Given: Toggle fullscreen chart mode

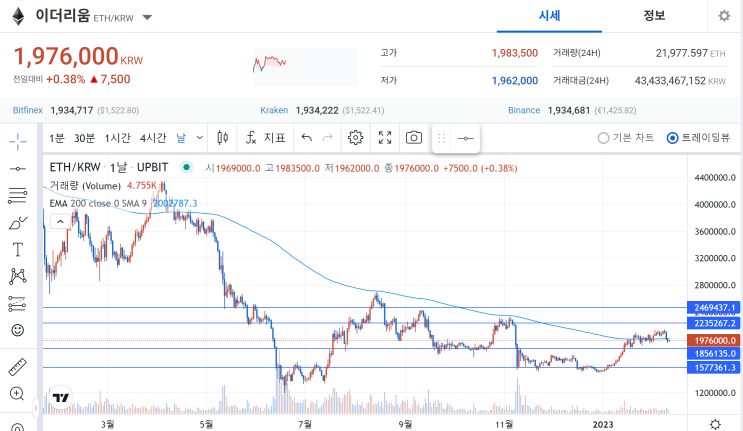Looking at the screenshot, I should [385, 138].
